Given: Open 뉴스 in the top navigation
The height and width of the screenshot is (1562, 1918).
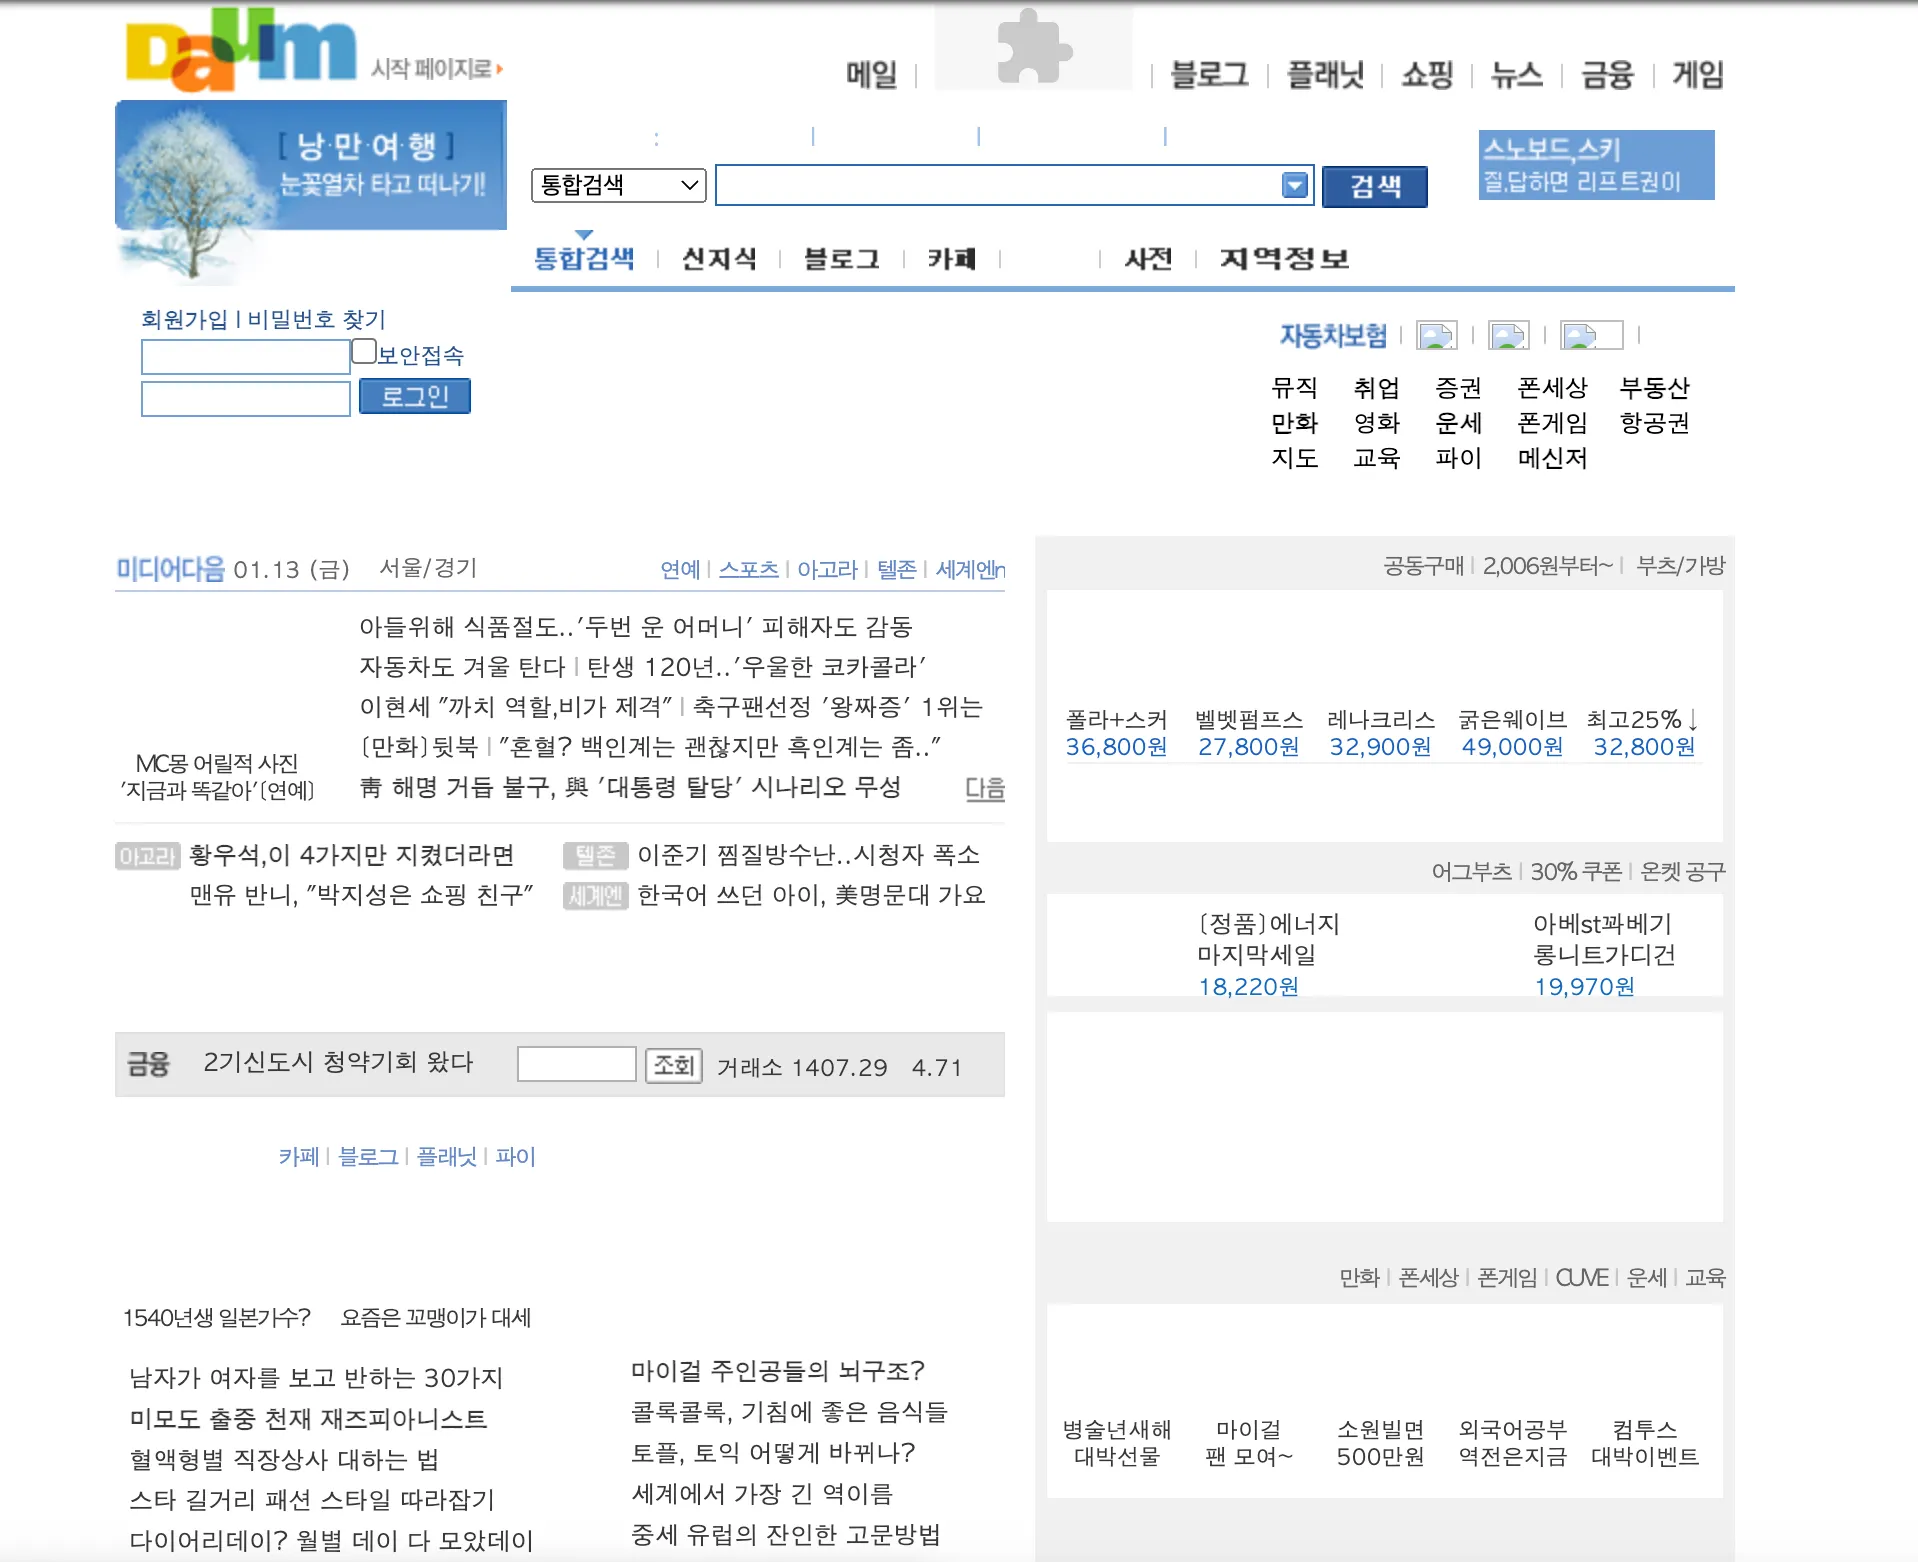Looking at the screenshot, I should 1517,74.
